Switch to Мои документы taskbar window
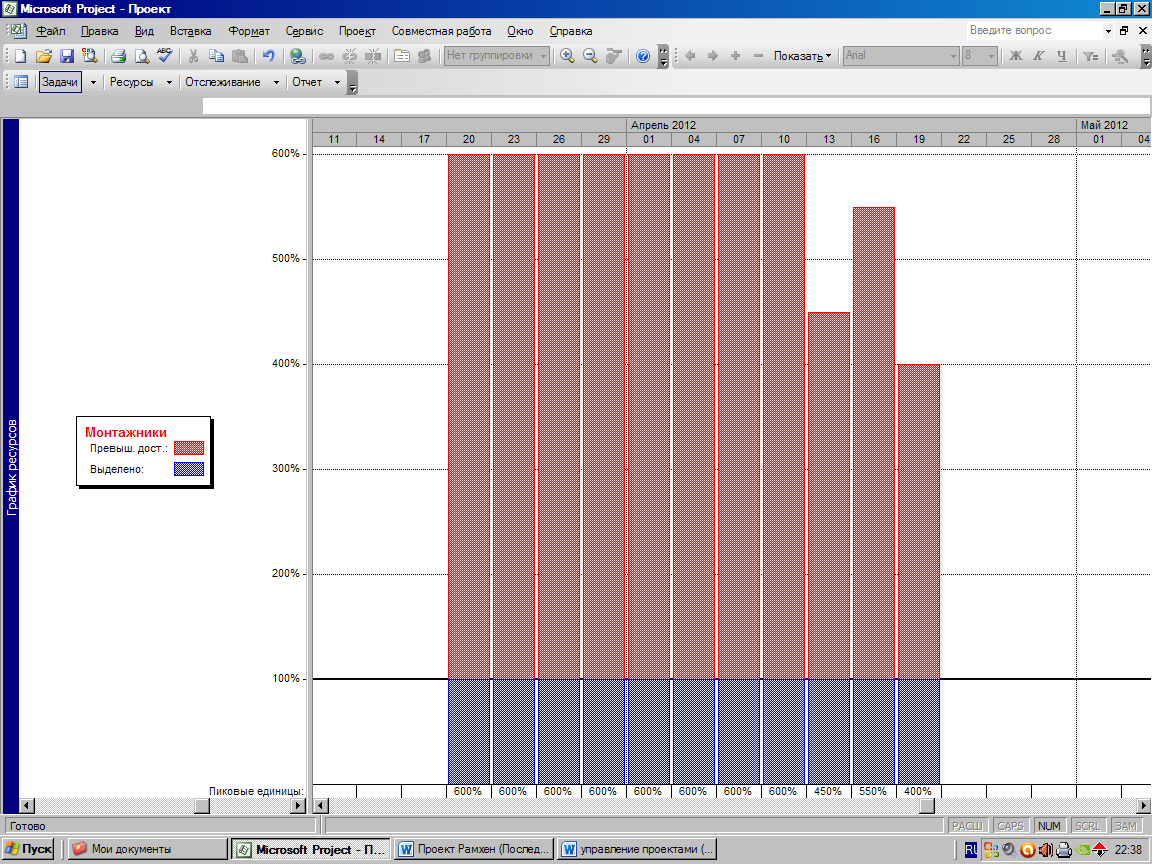This screenshot has width=1152, height=864. [147, 849]
